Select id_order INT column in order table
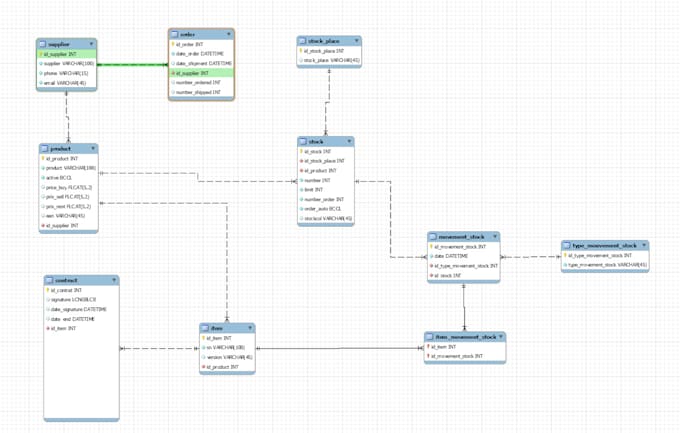Image resolution: width=680 pixels, height=433 pixels. click(202, 44)
